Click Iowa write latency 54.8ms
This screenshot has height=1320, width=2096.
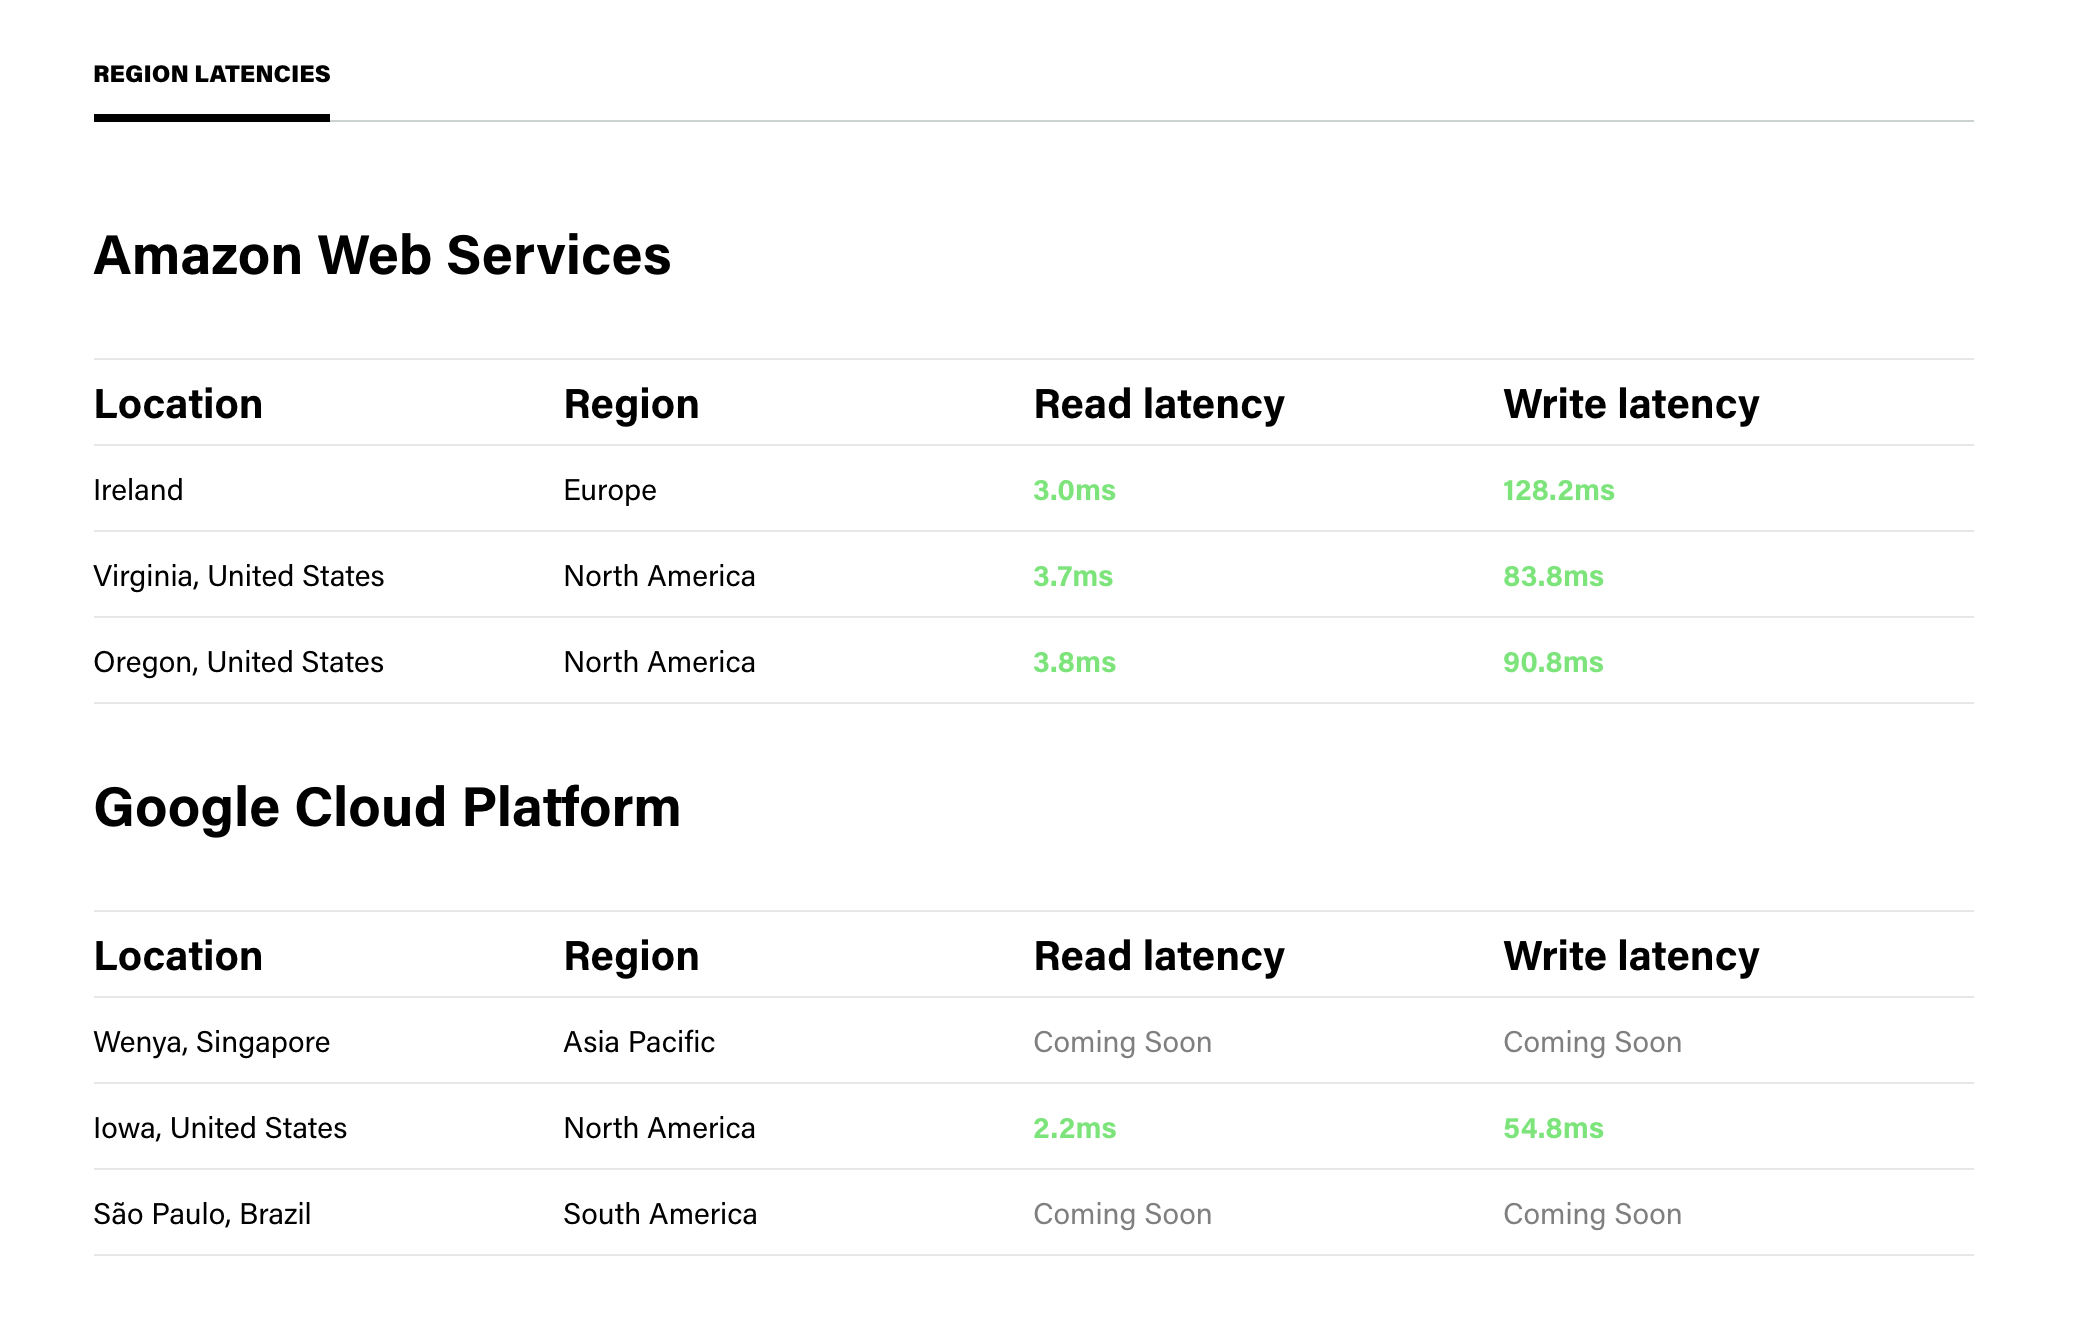point(1553,1128)
